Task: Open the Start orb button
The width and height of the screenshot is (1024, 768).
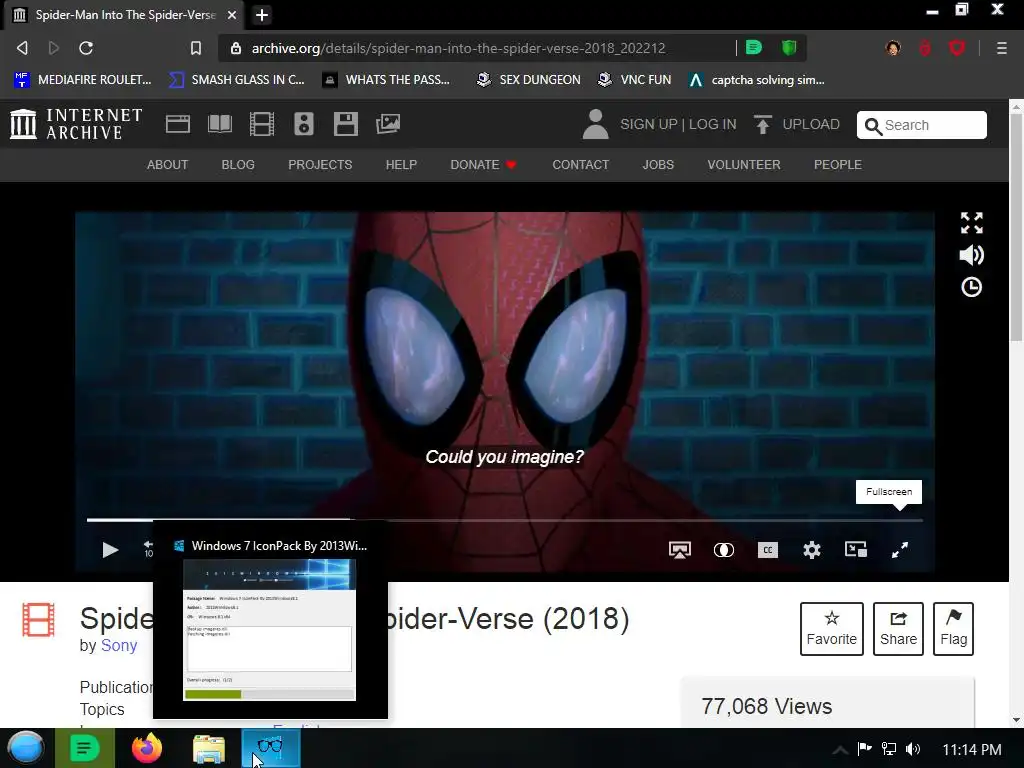Action: [25, 748]
